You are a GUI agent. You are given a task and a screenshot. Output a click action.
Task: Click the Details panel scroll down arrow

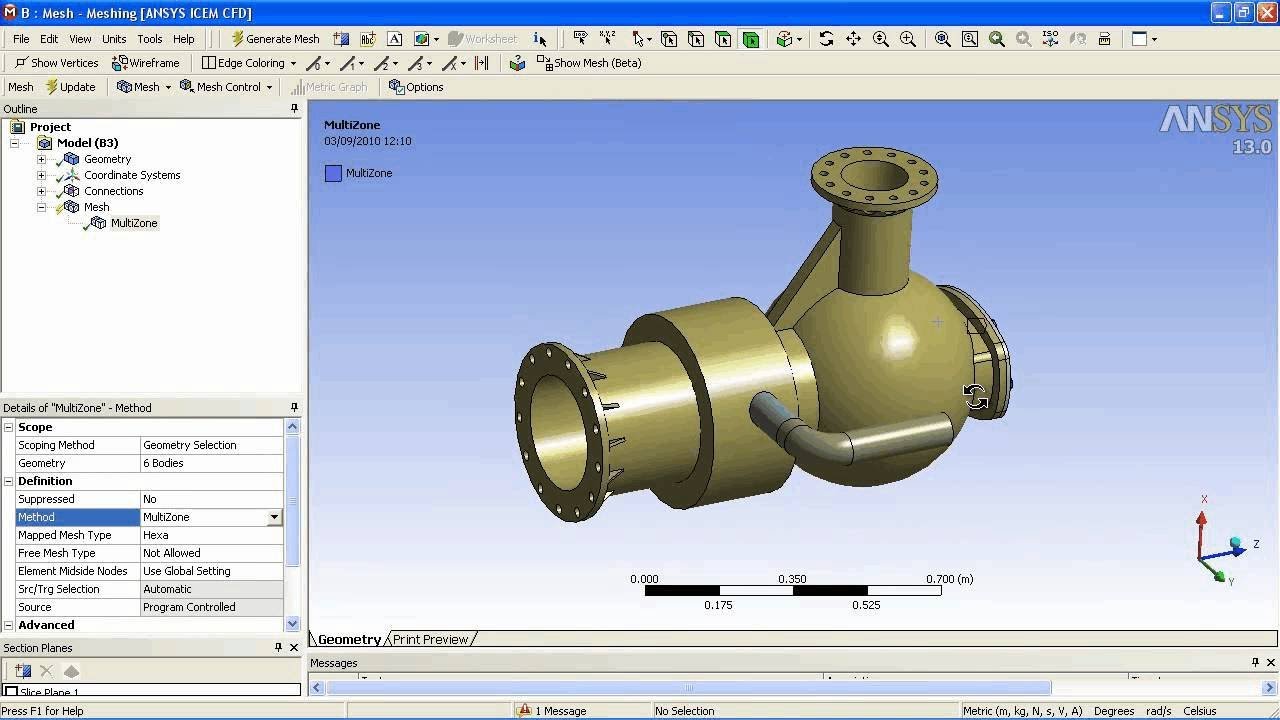tap(292, 624)
